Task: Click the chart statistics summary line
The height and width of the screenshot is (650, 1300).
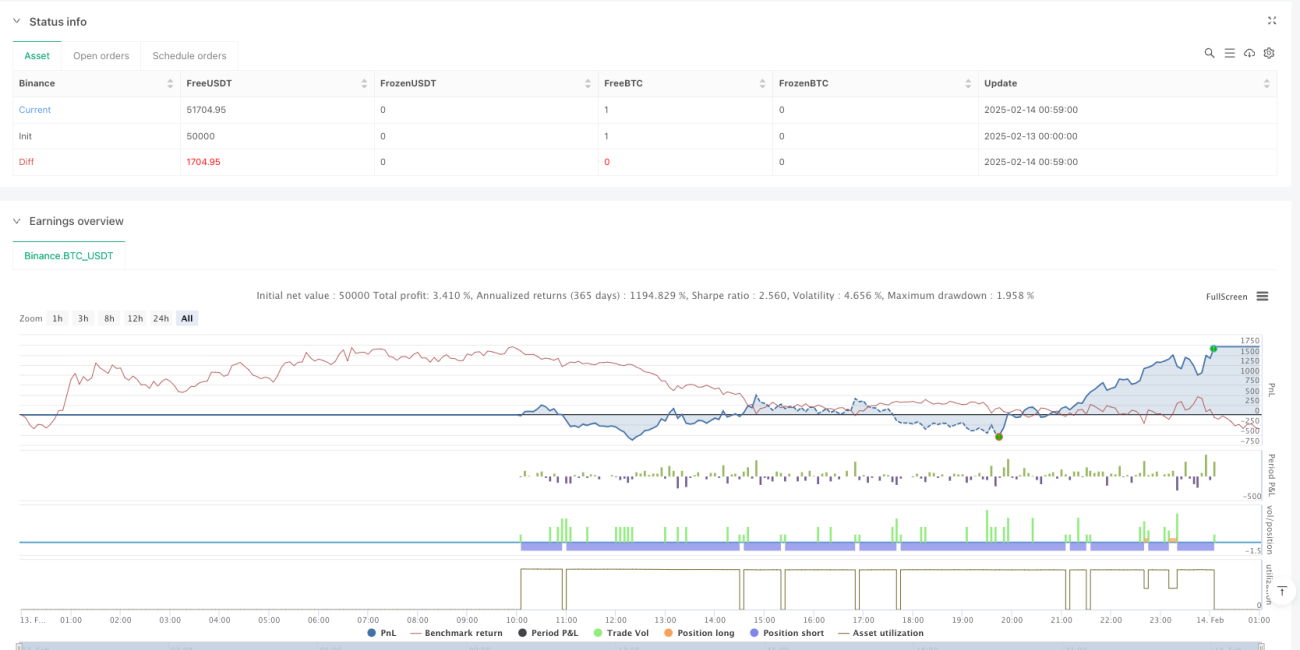Action: pos(645,296)
